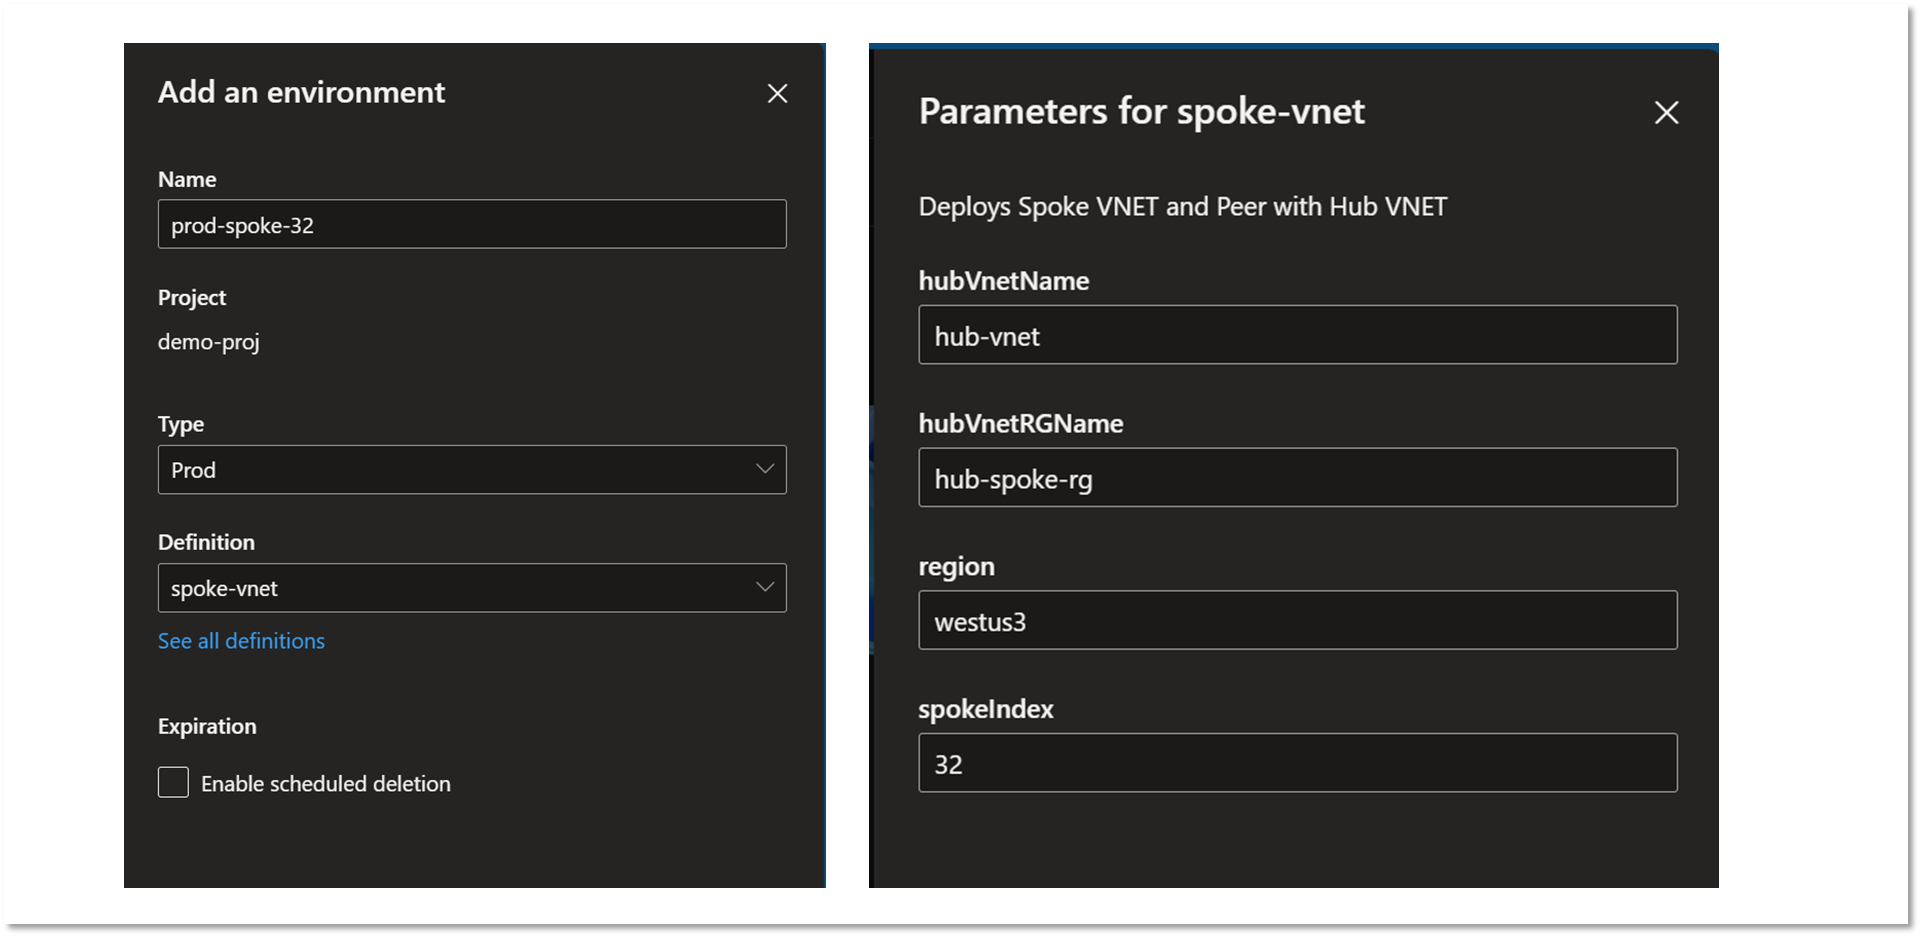The height and width of the screenshot is (937, 1921).
Task: Click the Parameters for spoke-vnet heading
Action: pyautogui.click(x=1141, y=112)
